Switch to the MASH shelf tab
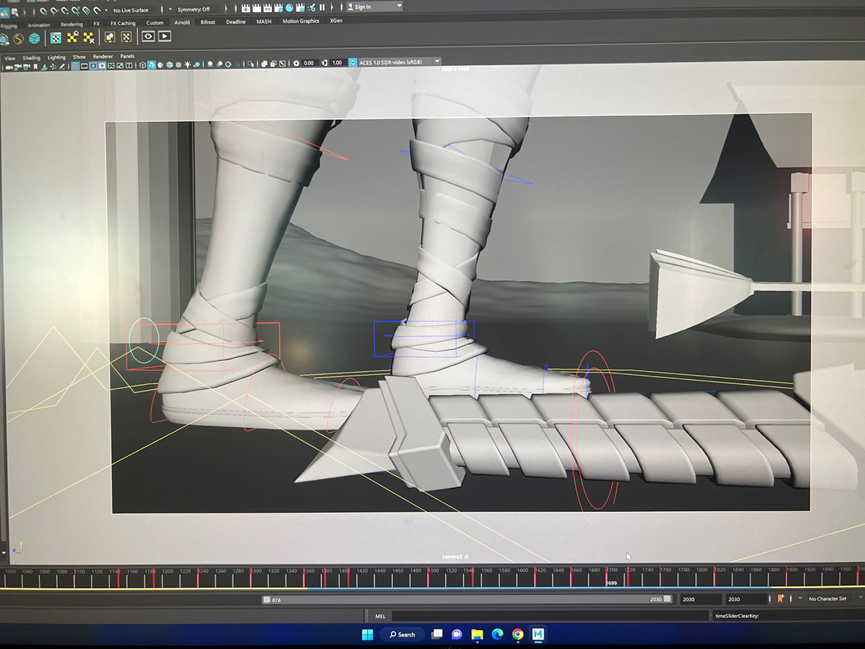 [x=264, y=22]
